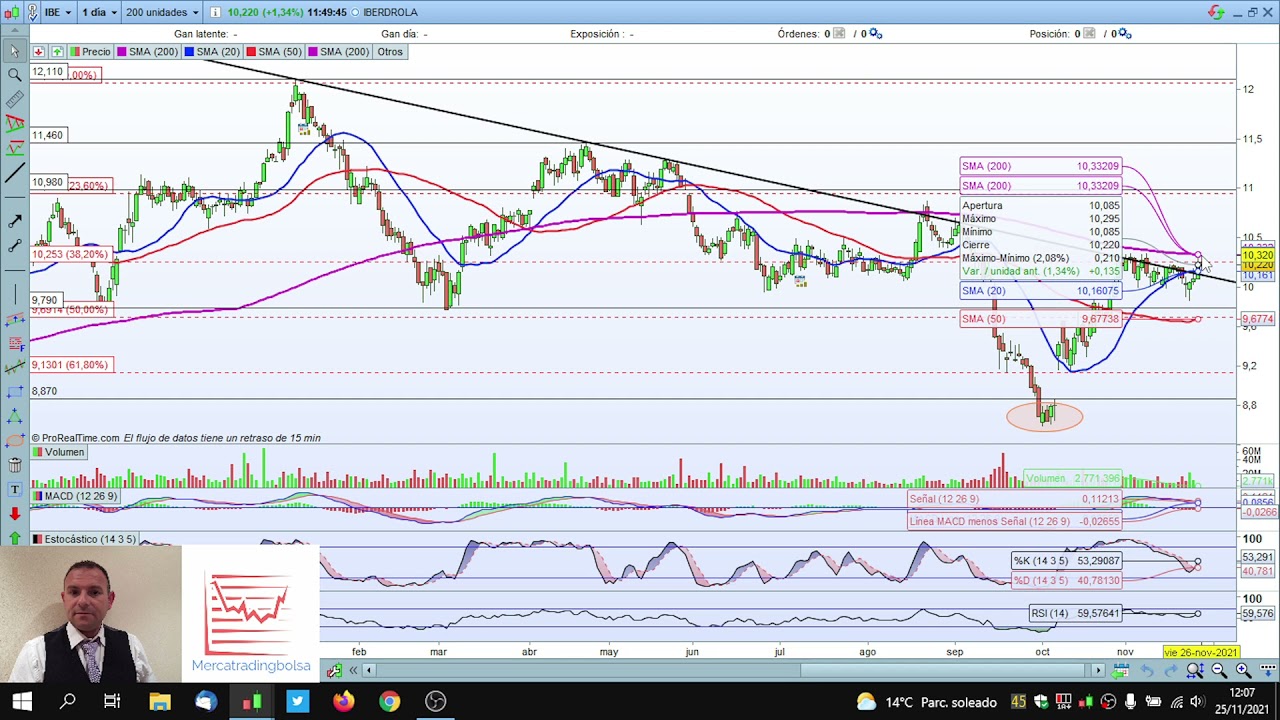The height and width of the screenshot is (720, 1280).
Task: Click the green sync refresh icon top right
Action: point(1216,12)
